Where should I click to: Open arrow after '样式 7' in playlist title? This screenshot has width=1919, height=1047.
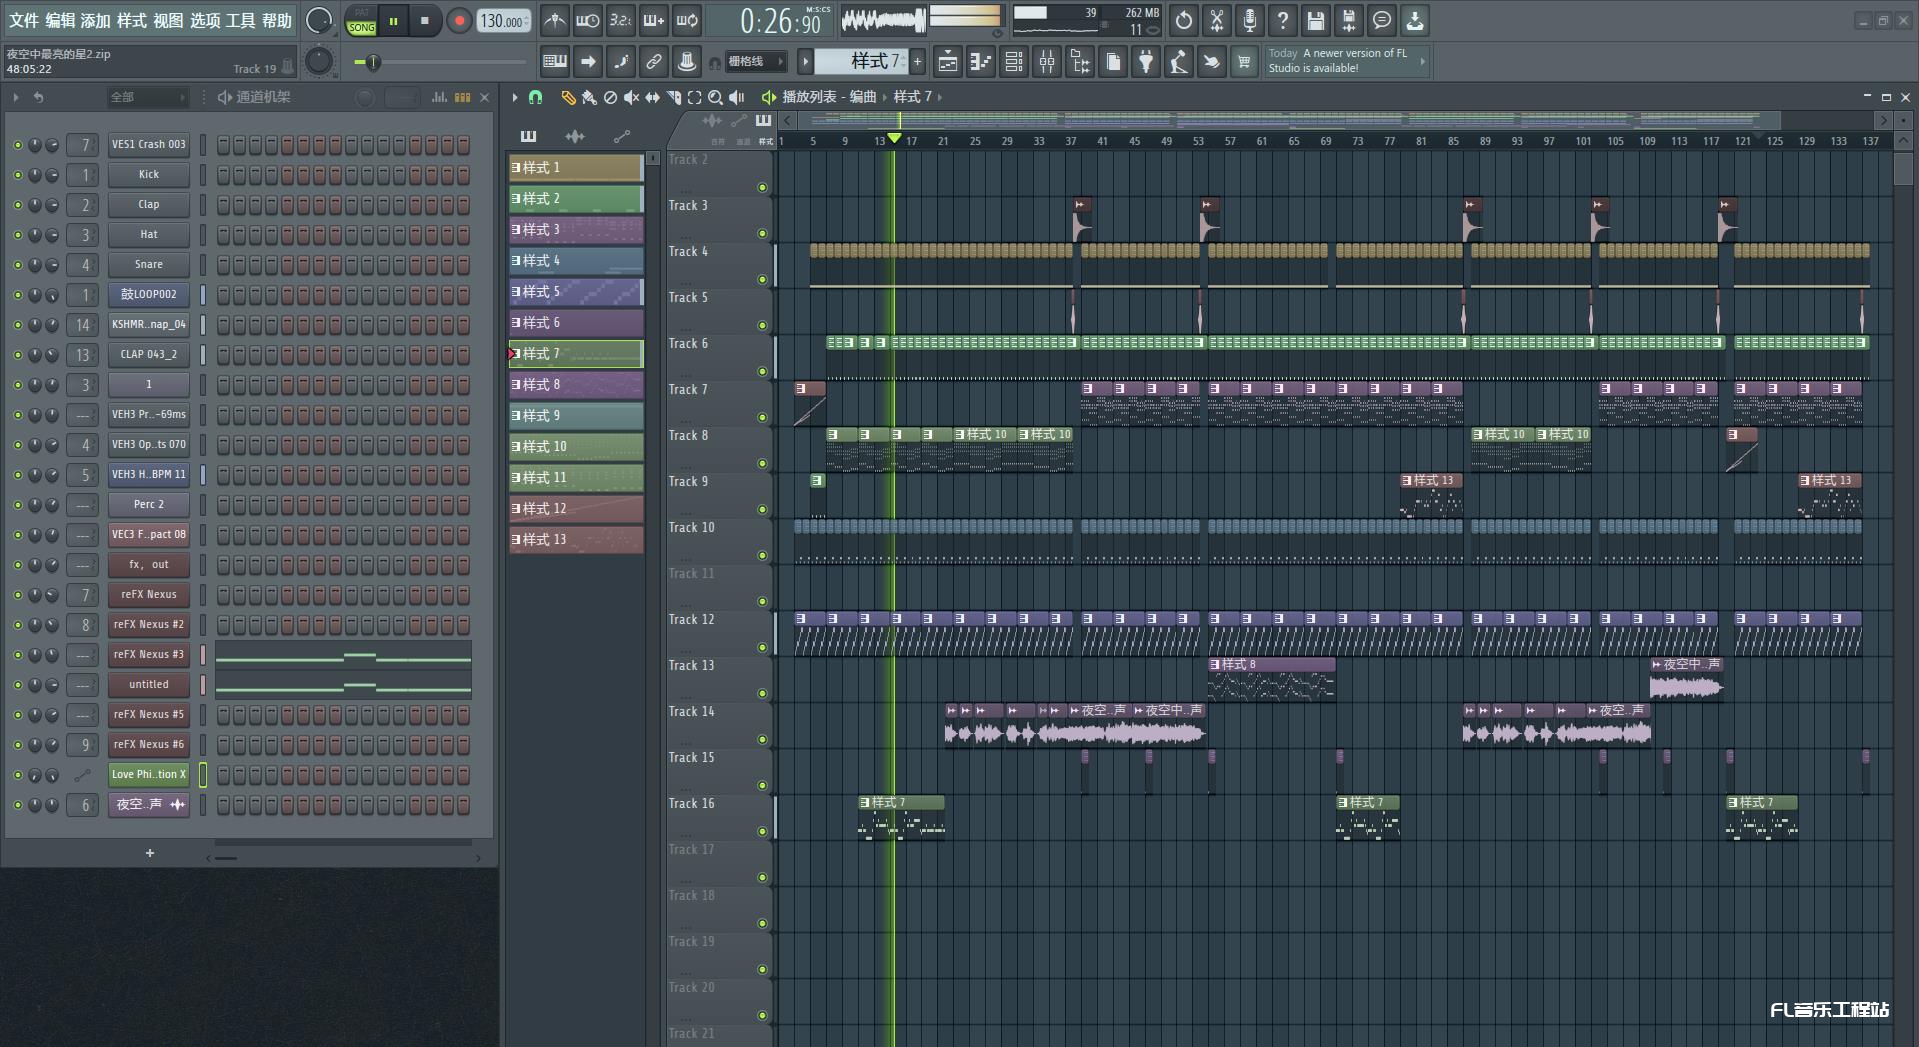click(x=939, y=97)
